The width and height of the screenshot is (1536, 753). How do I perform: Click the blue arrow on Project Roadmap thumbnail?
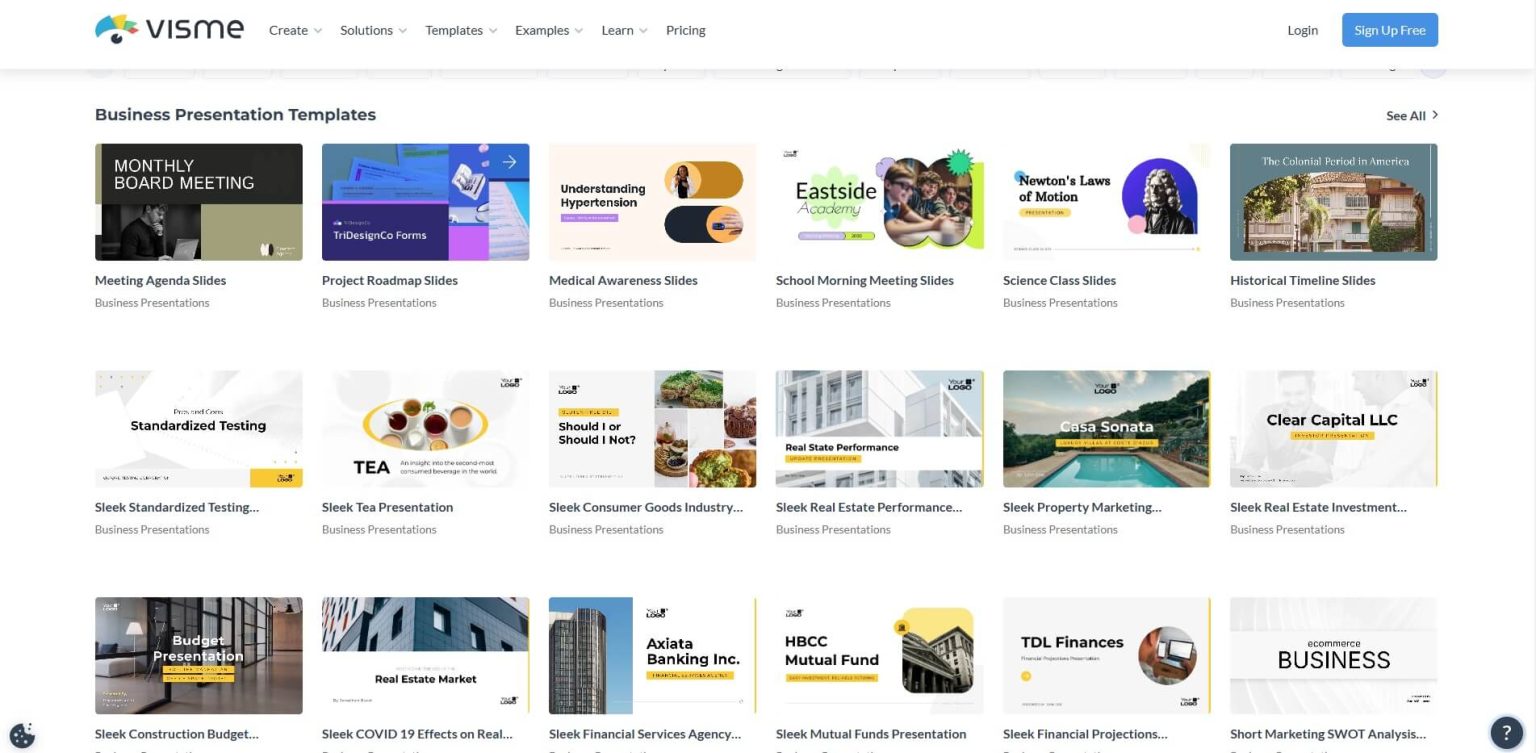509,161
